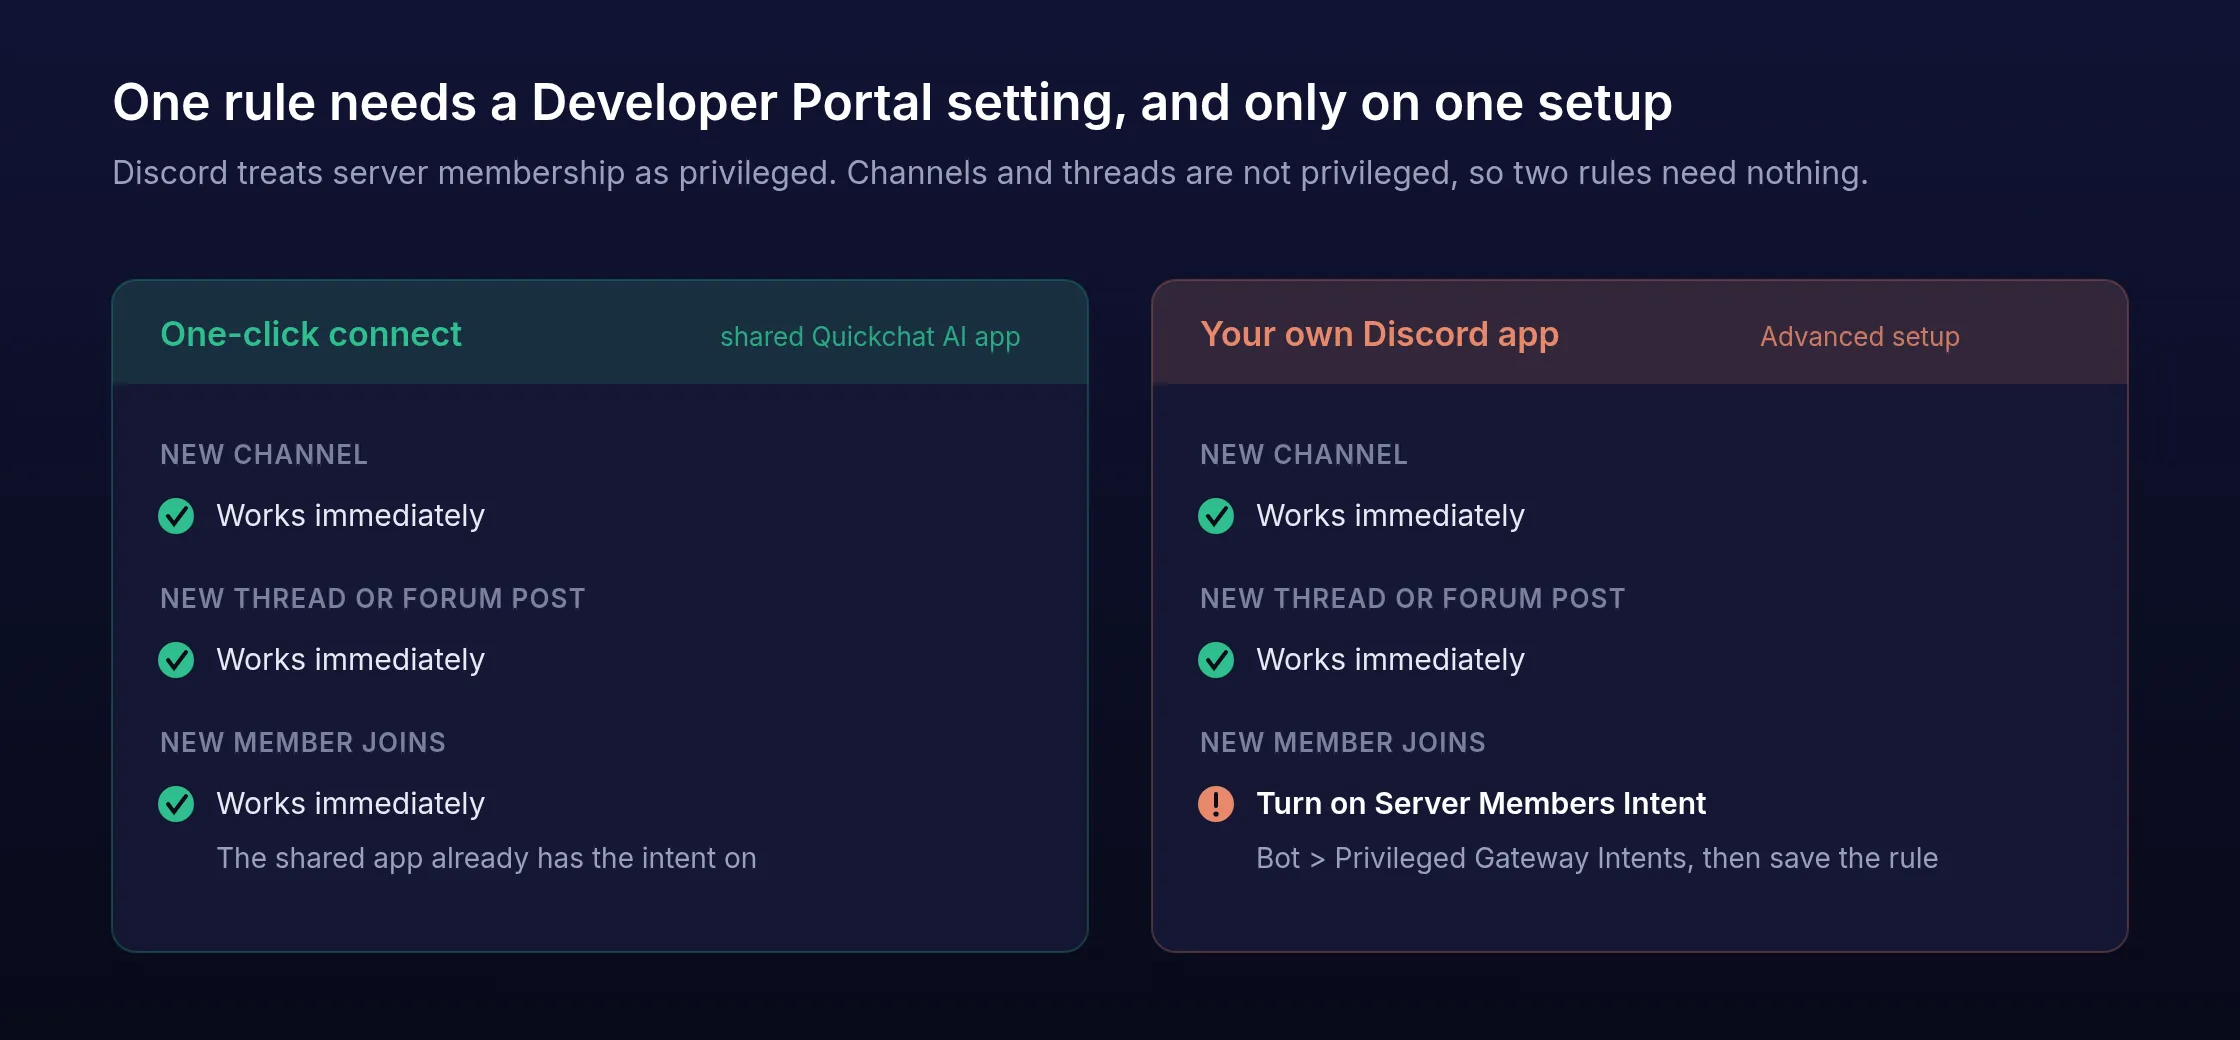This screenshot has width=2240, height=1040.
Task: Click note The shared app already has the intent on
Action: tap(486, 859)
